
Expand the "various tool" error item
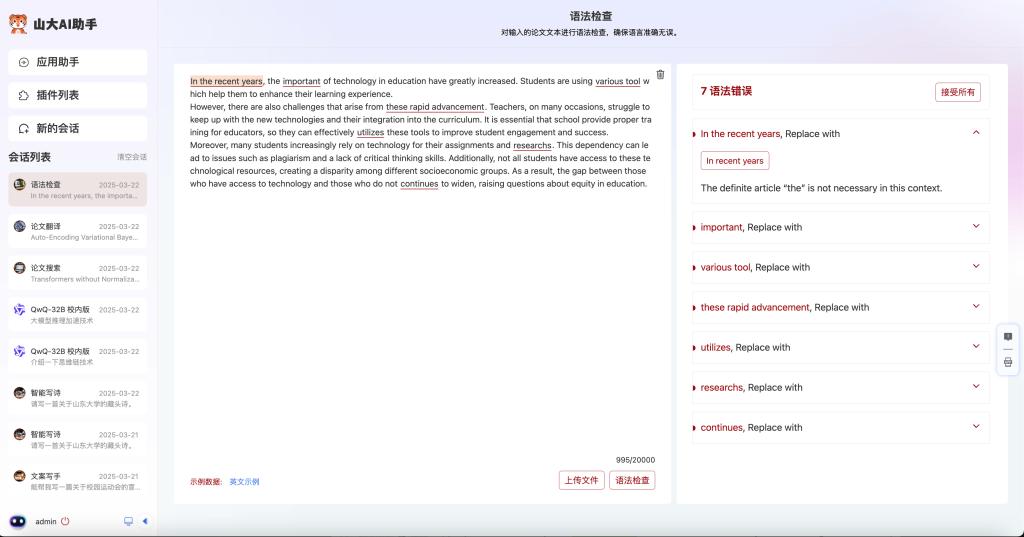pos(976,266)
